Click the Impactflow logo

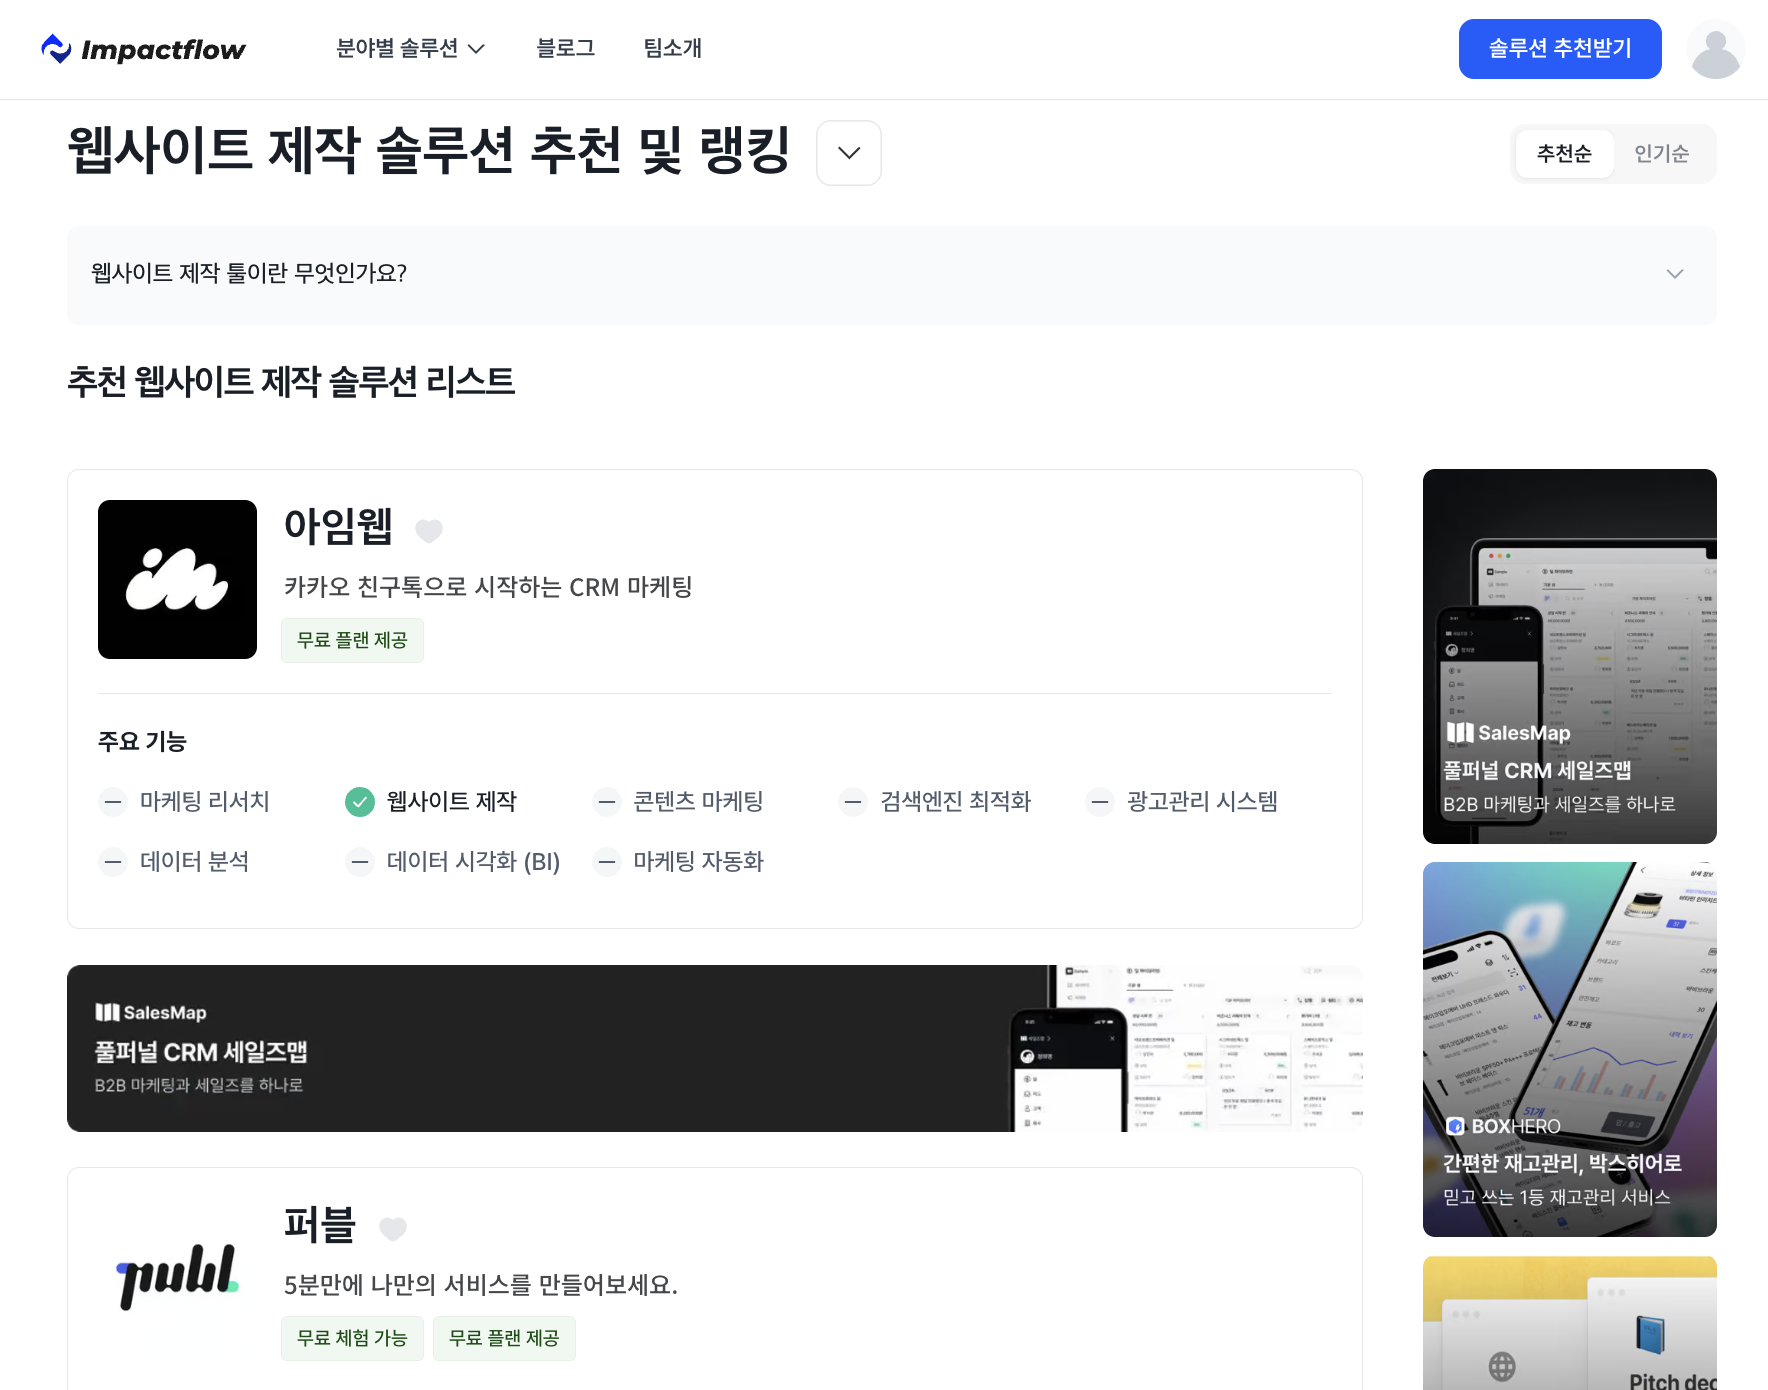tap(143, 49)
